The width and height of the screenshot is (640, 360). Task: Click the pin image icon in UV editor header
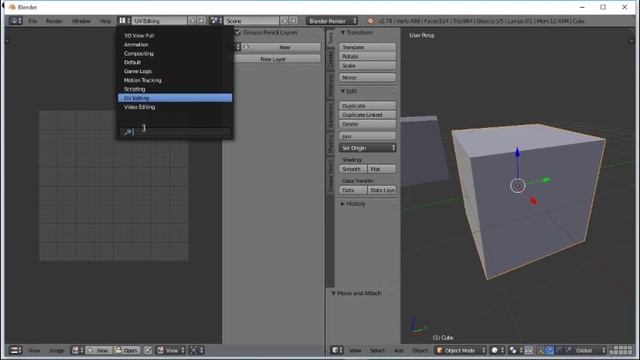[148, 350]
